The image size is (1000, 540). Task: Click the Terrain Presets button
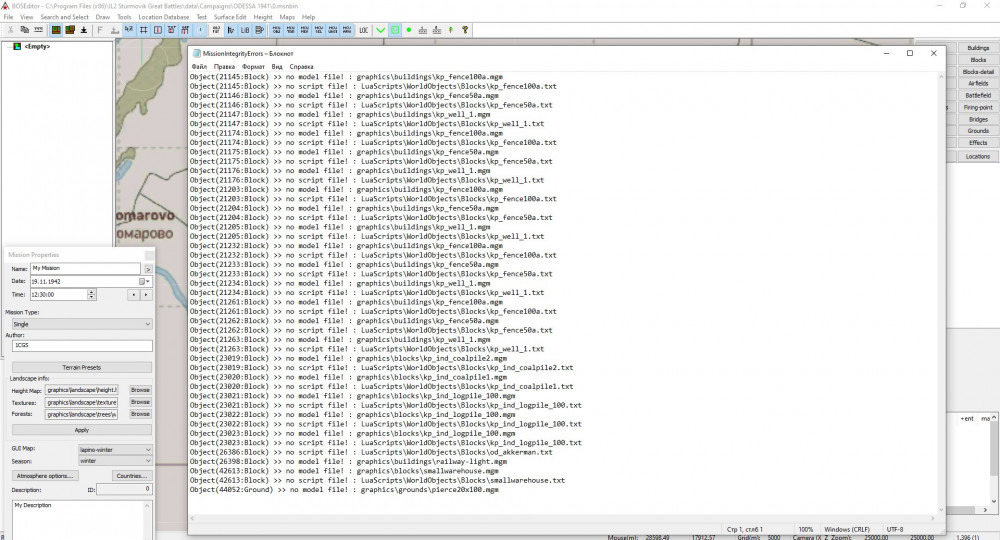(82, 367)
